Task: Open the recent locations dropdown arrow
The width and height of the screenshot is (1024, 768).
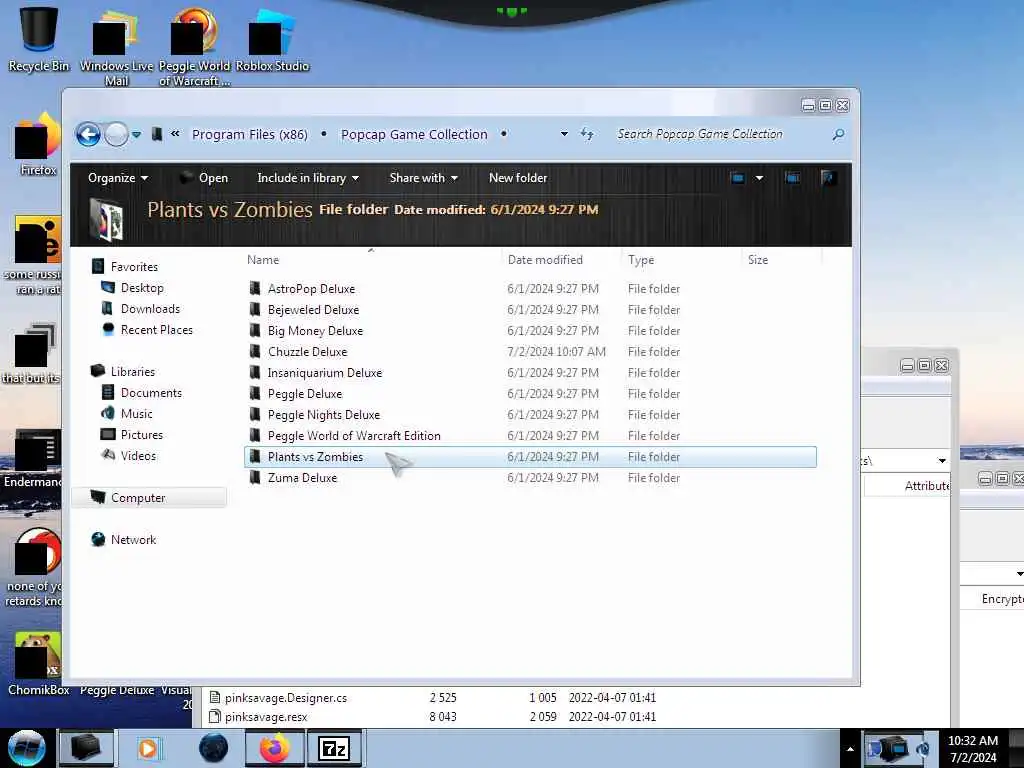Action: pos(136,135)
